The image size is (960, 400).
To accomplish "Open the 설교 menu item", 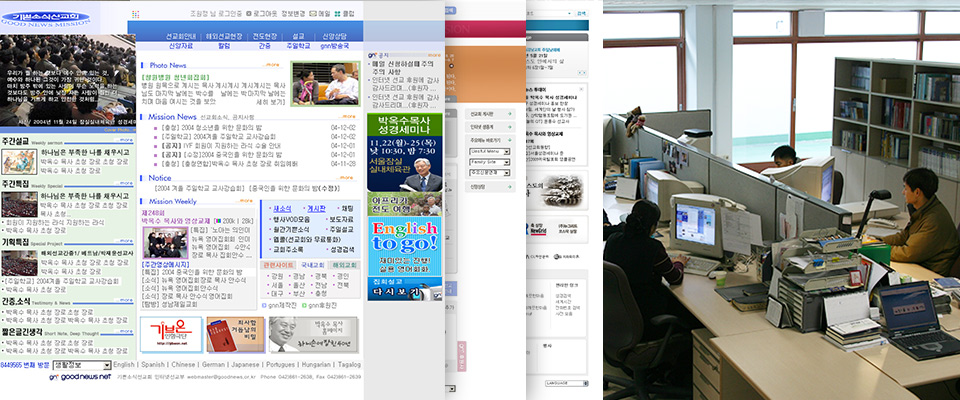I will [298, 36].
